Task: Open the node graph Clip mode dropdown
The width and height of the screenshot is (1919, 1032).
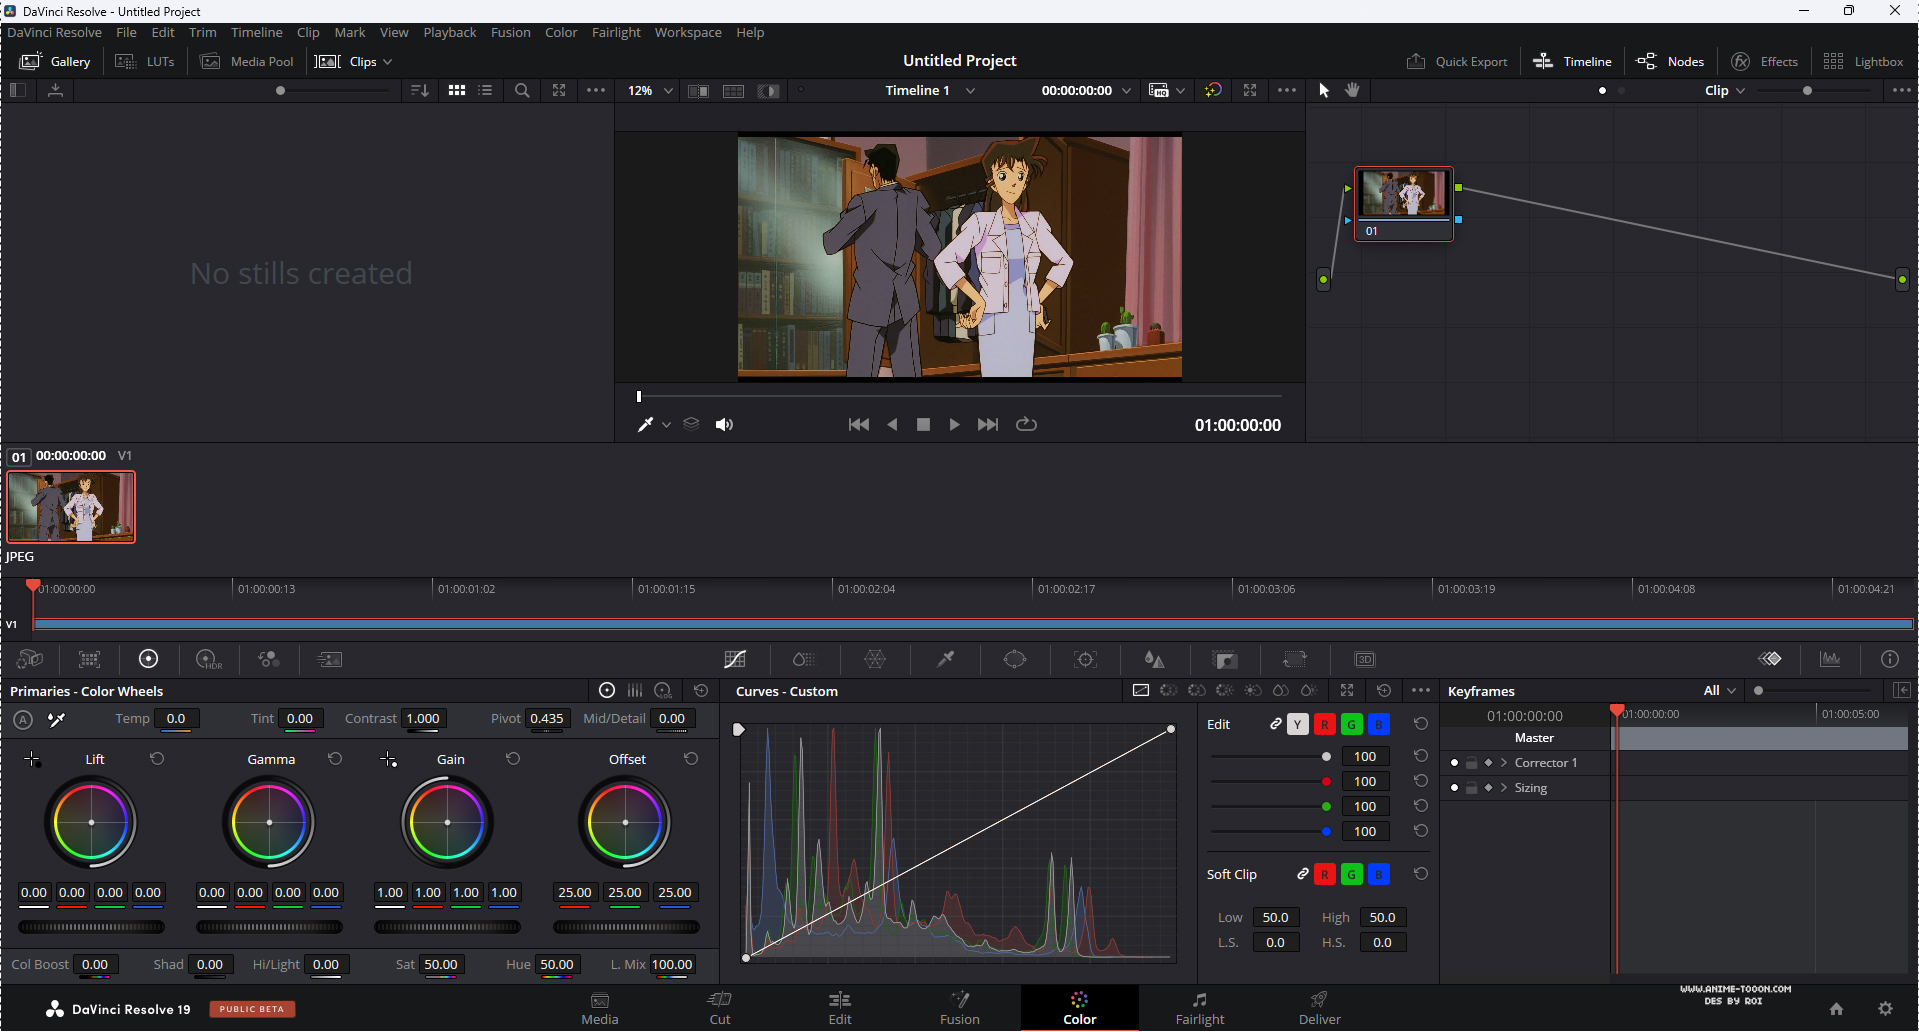Action: click(x=1725, y=90)
